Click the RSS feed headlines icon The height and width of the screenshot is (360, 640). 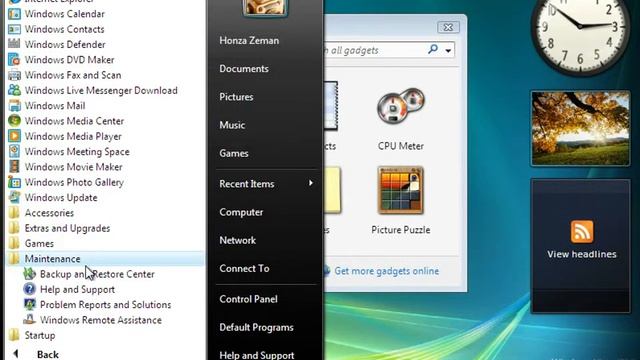[582, 231]
